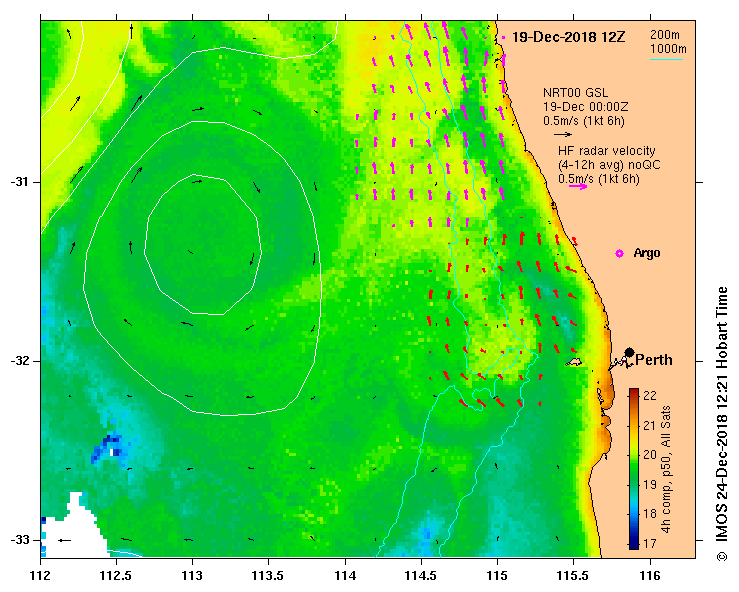
Task: Click the -33 latitude axis label
Action: (19, 540)
